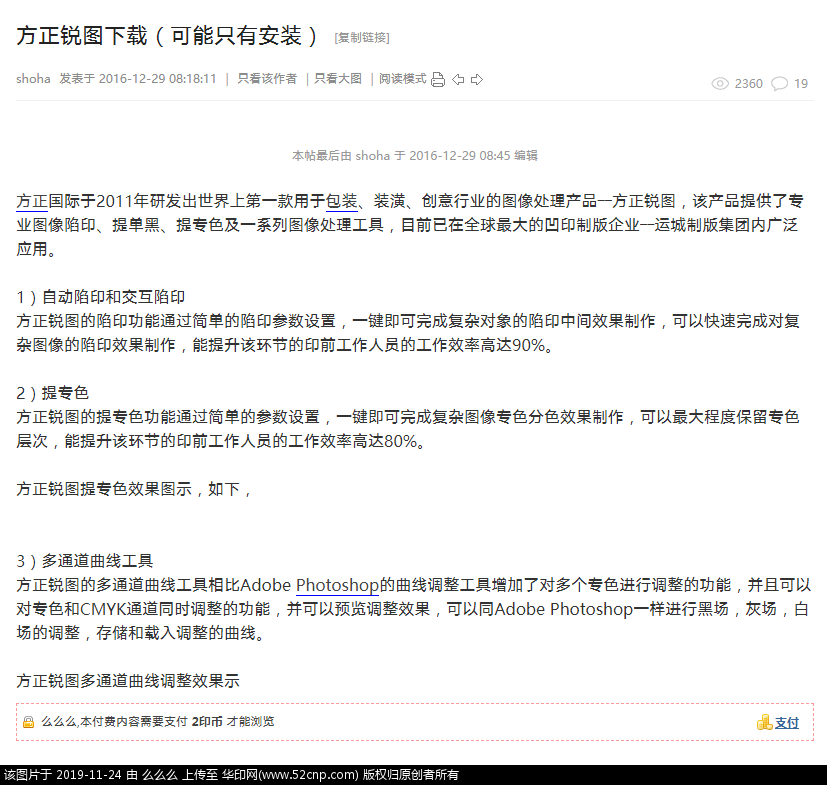Image resolution: width=827 pixels, height=785 pixels.
Task: Click the lock icon in paid content box
Action: (28, 722)
